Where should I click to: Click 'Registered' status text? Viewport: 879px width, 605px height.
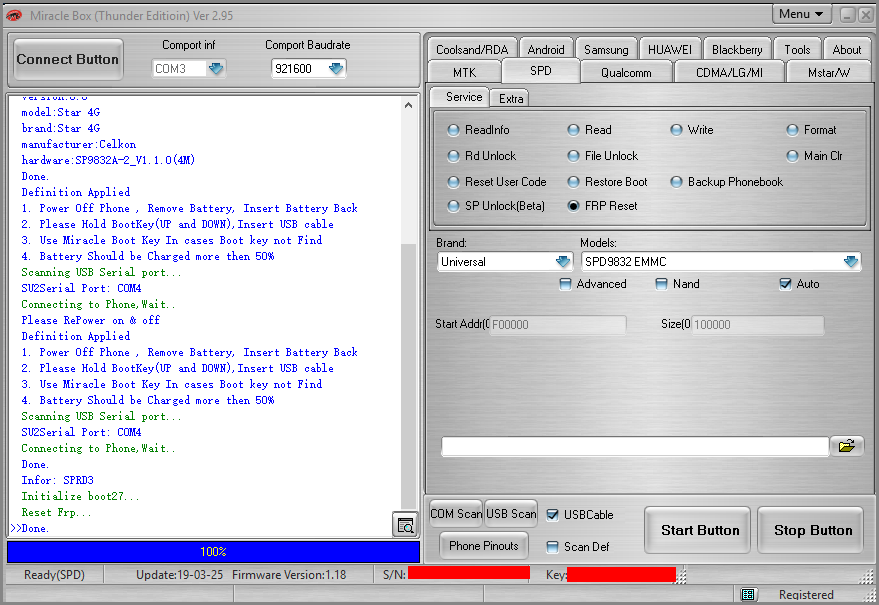pos(806,594)
